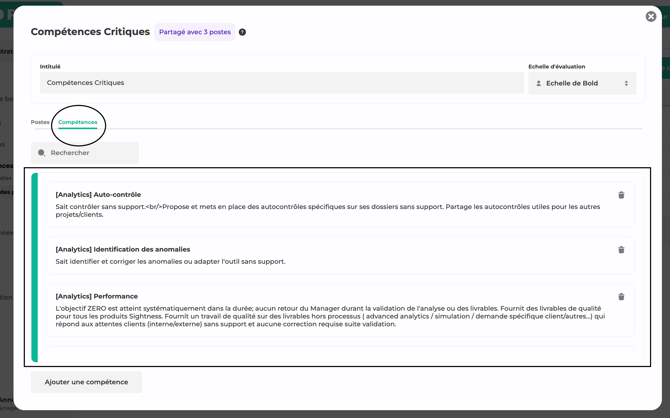Open the Echelle de Bold dropdown
Viewport: 670px width, 418px height.
582,84
